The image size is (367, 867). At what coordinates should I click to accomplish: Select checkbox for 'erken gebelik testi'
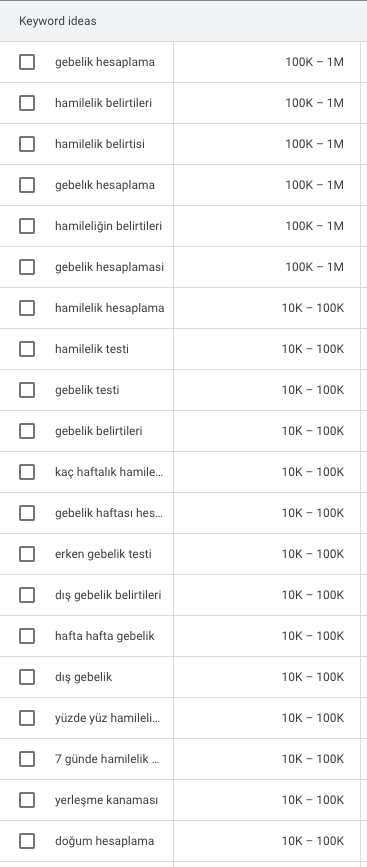27,554
